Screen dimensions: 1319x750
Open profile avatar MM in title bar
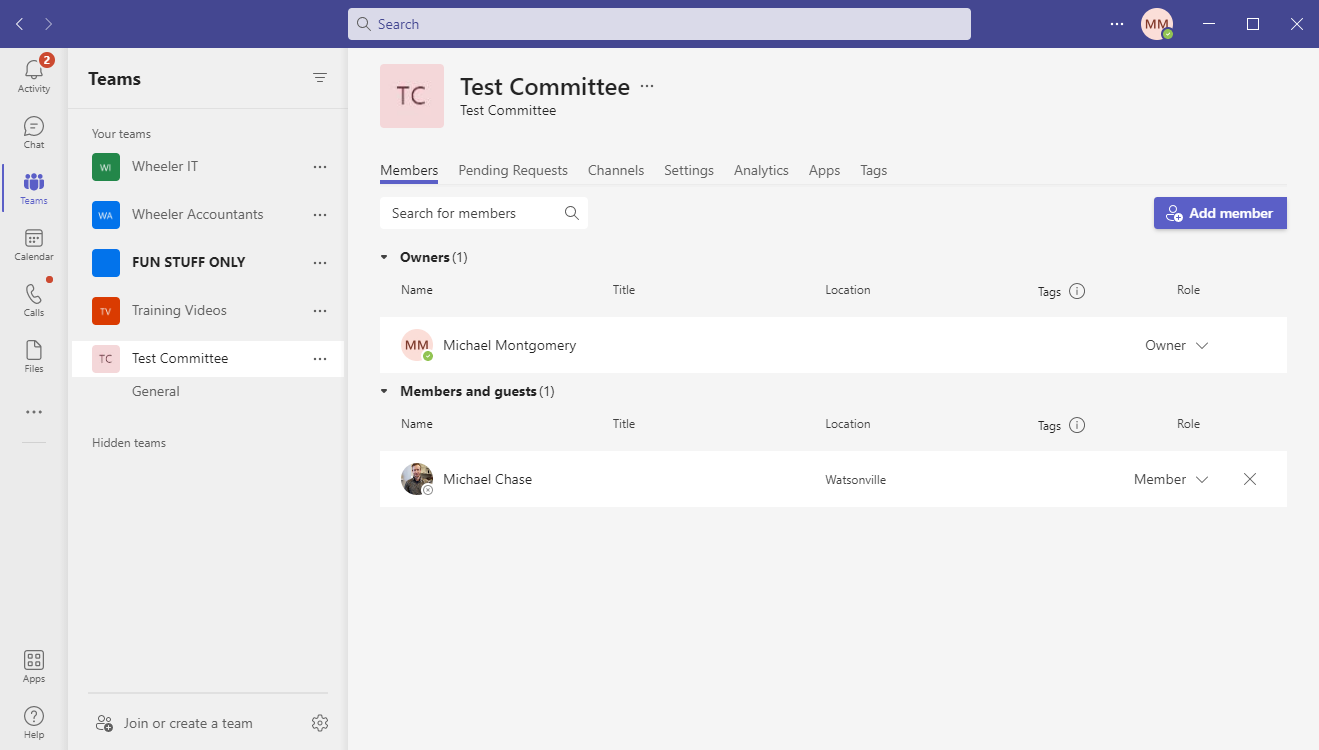(1157, 24)
